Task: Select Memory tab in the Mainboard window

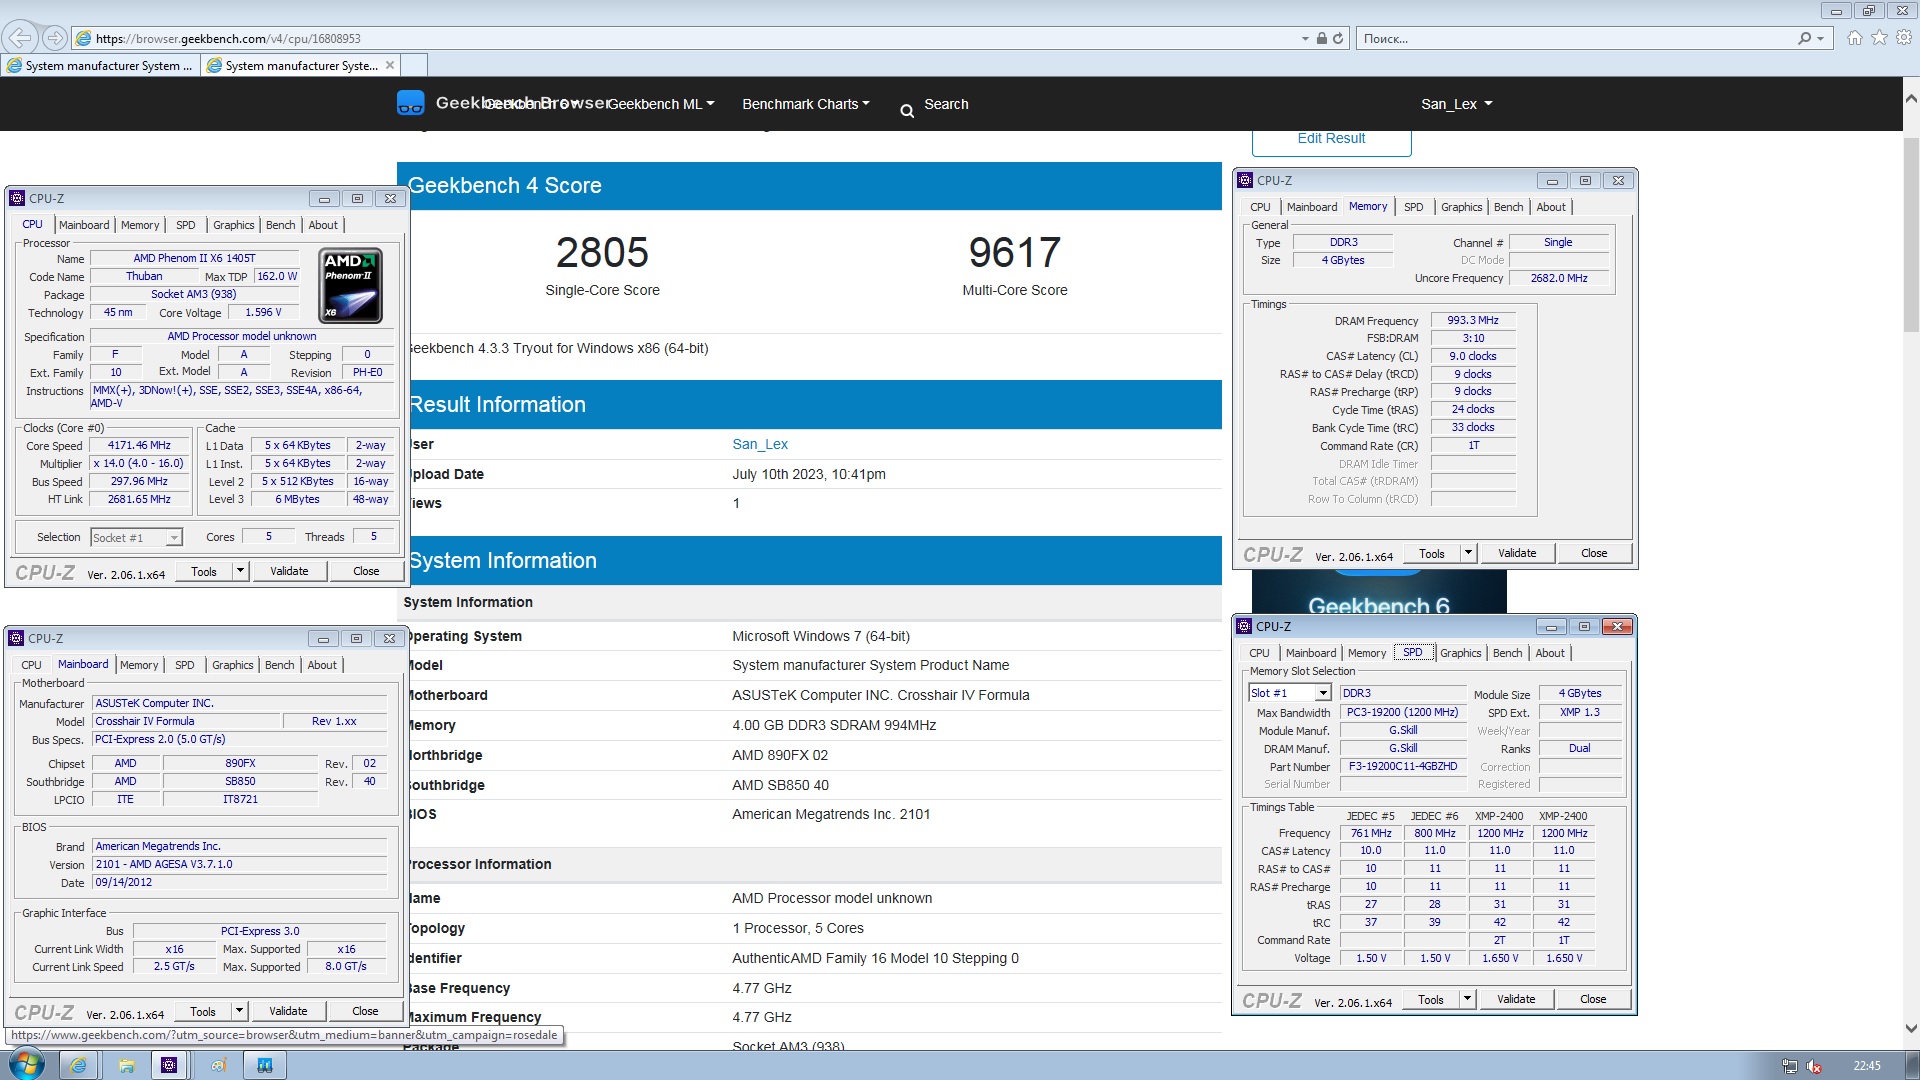Action: point(139,665)
